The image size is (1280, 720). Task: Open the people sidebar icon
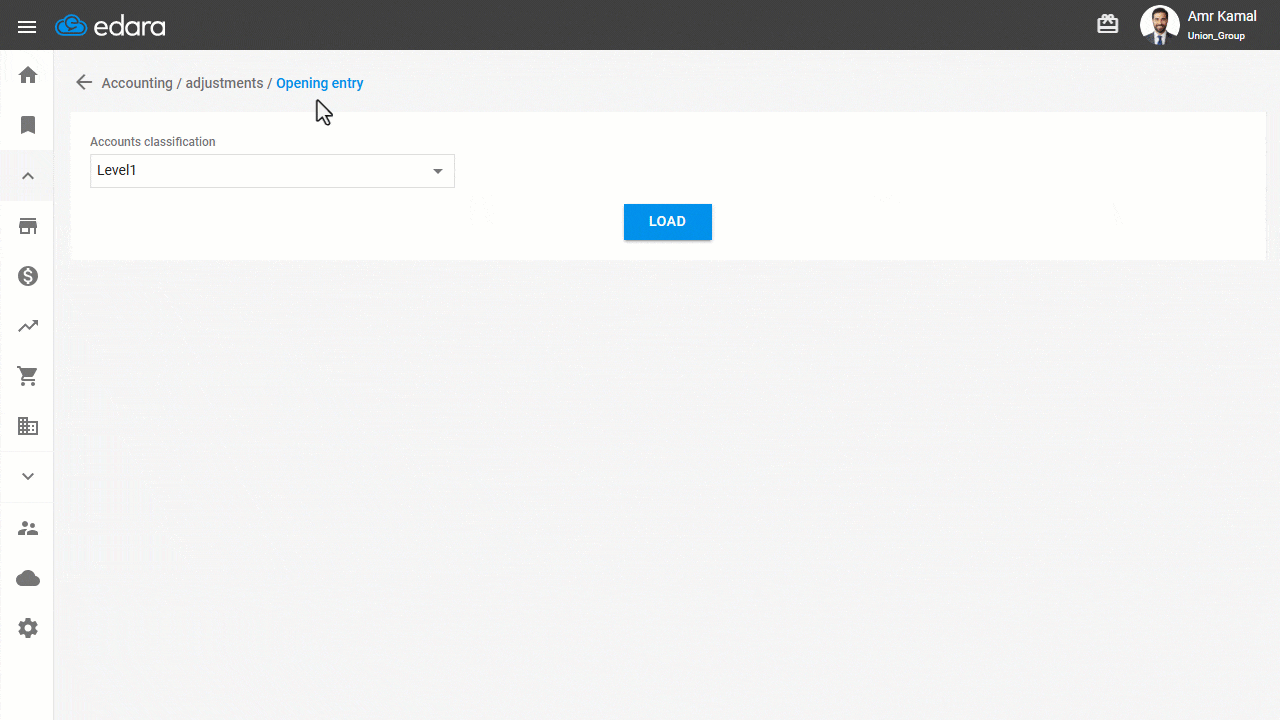(x=28, y=528)
